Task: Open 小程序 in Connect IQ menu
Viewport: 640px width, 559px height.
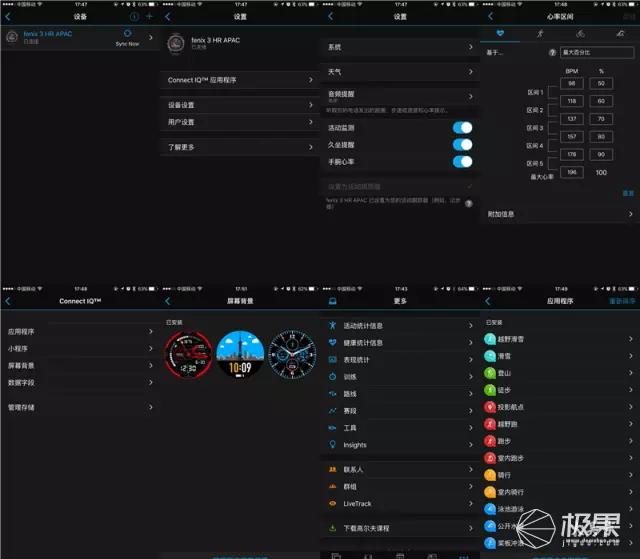Action: pos(80,348)
